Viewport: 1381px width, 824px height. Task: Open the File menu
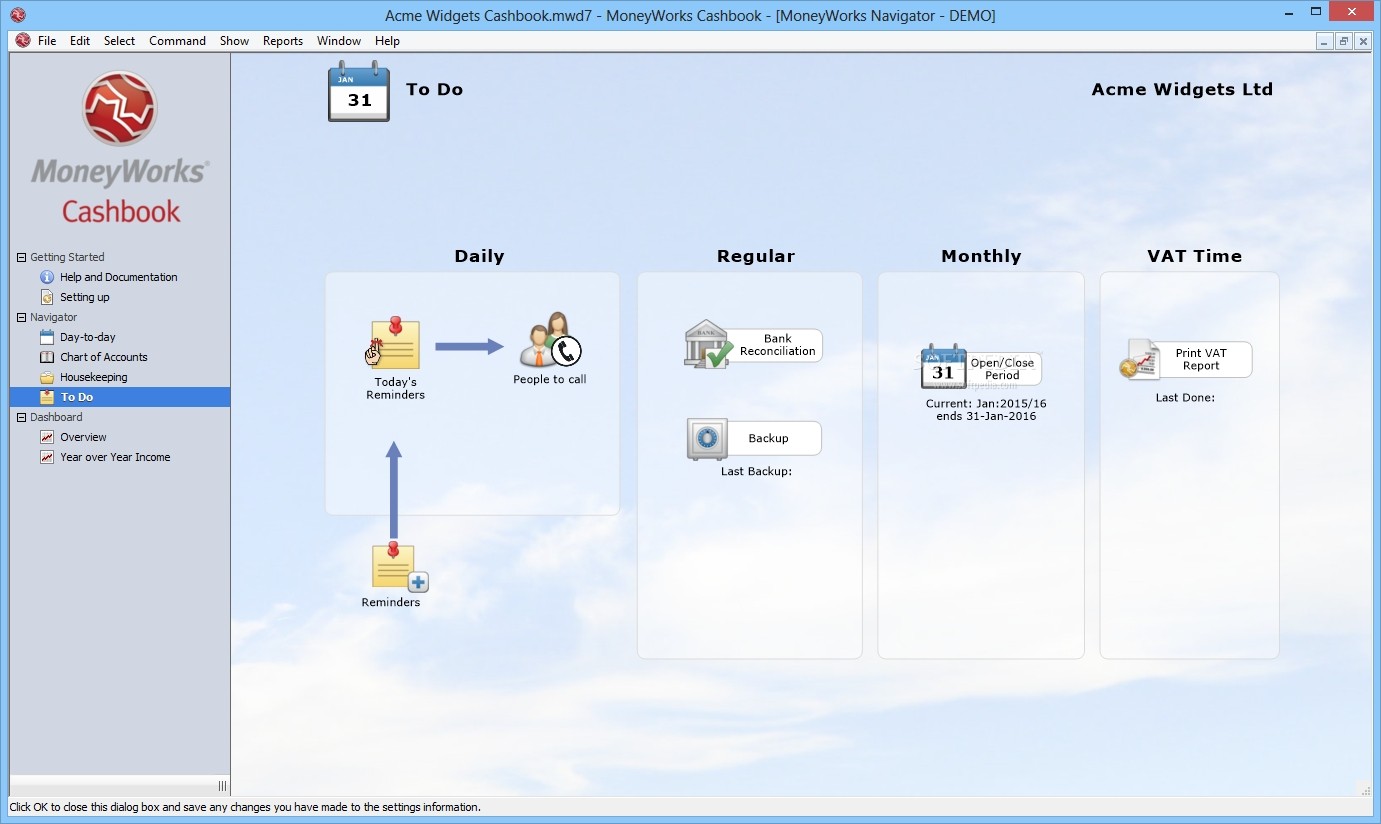[x=47, y=41]
